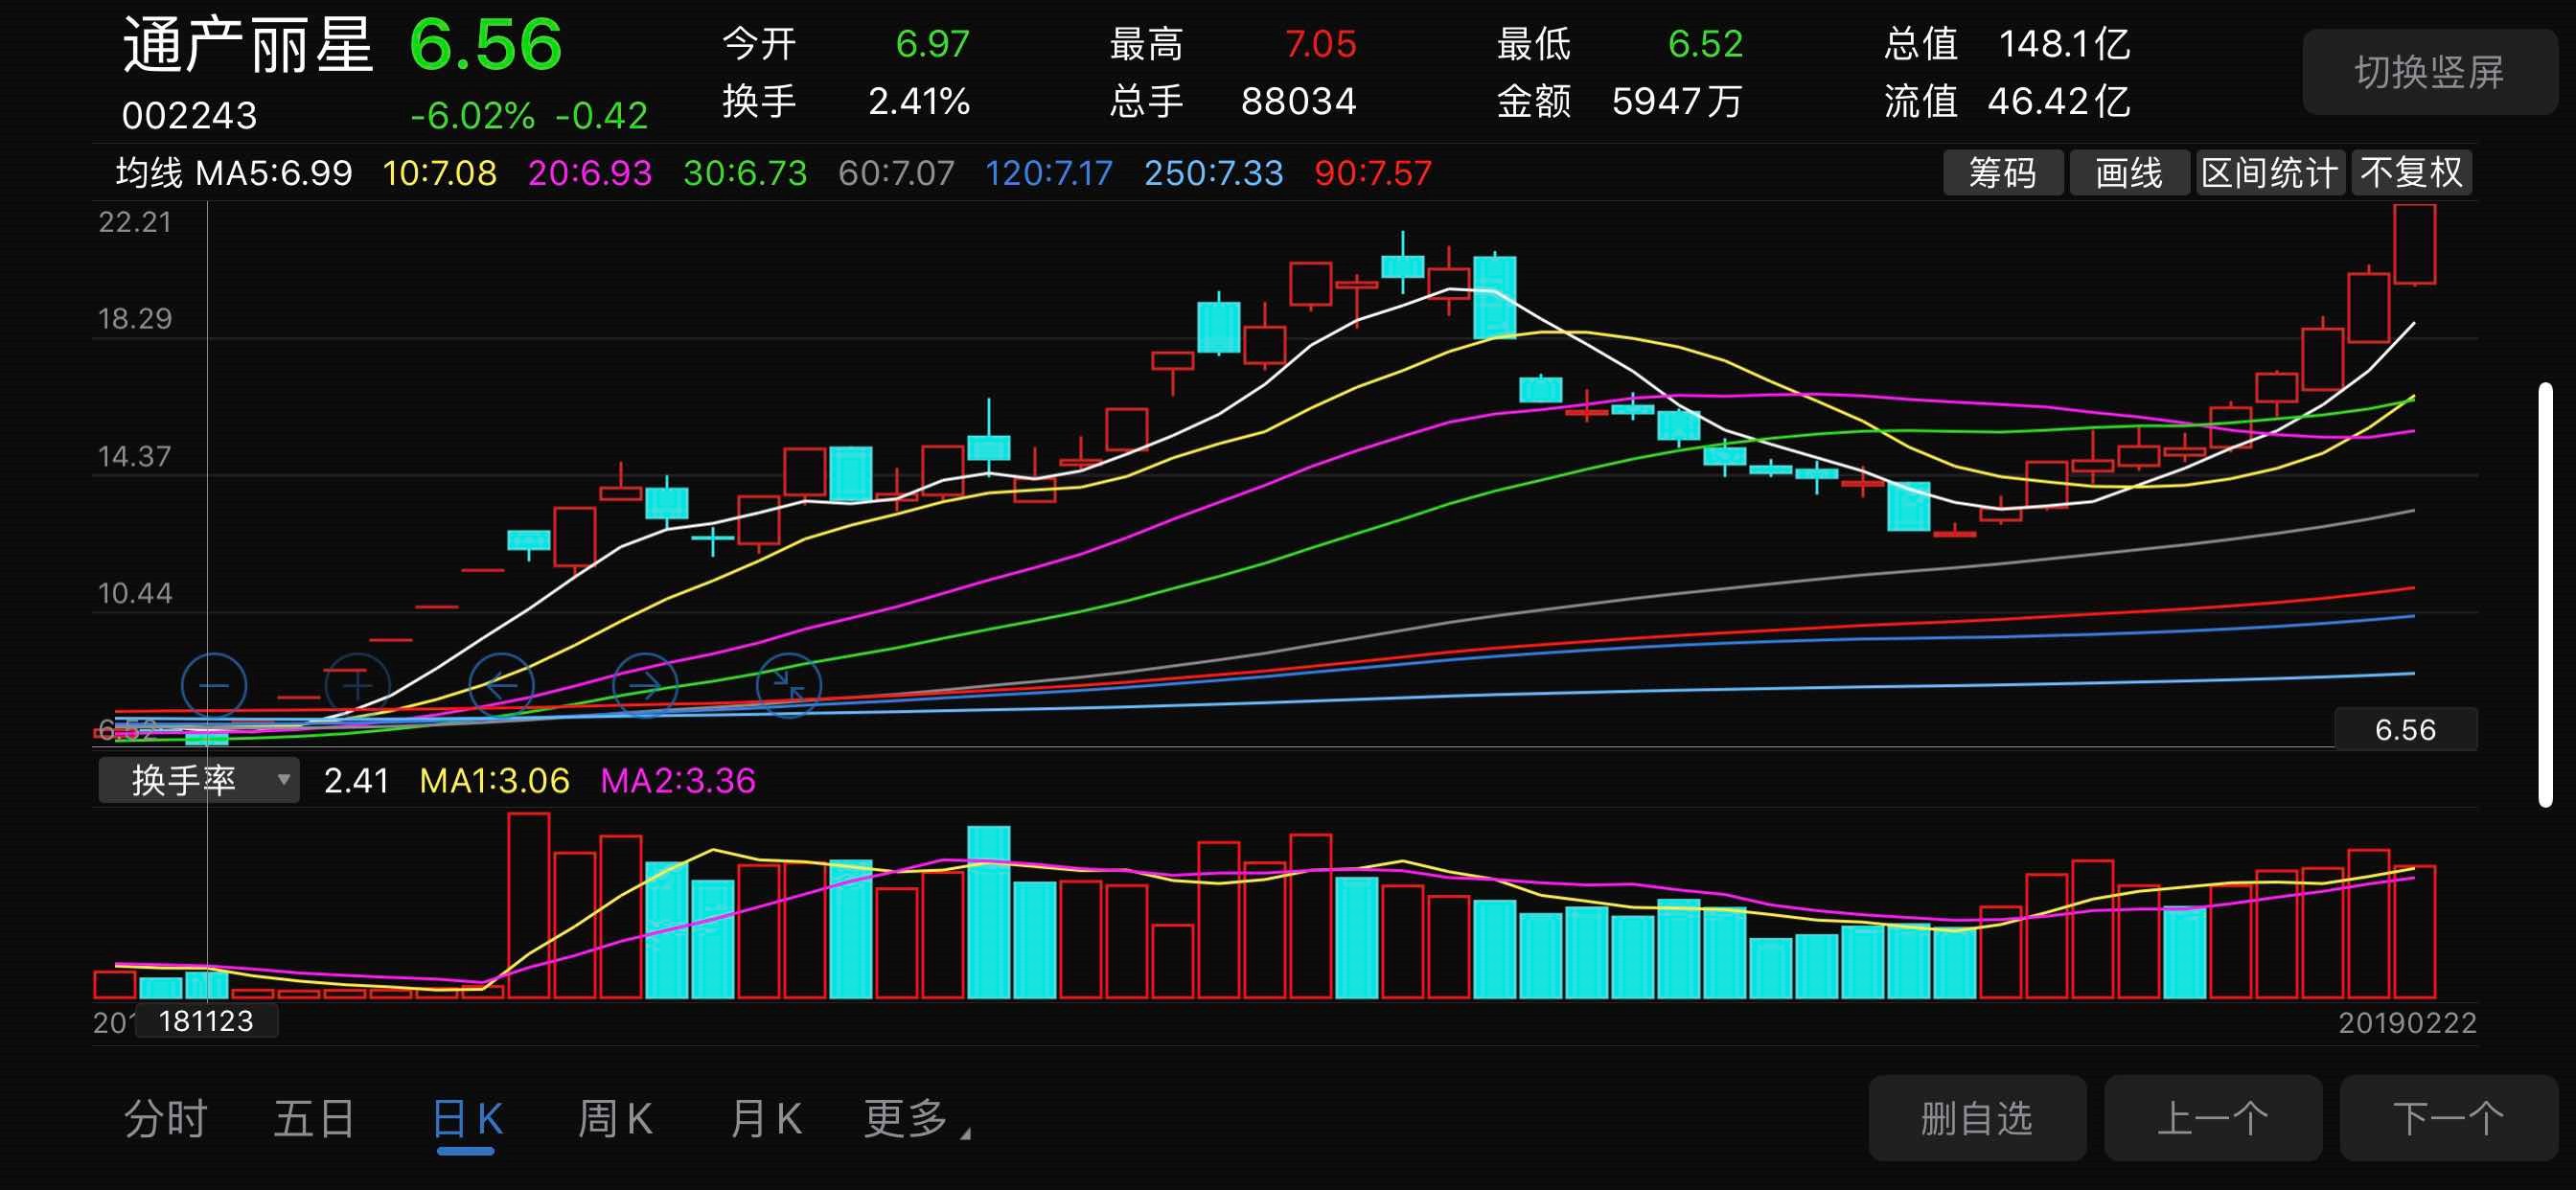Select the 日K tab
Viewport: 2576px width, 1190px height.
[467, 1119]
